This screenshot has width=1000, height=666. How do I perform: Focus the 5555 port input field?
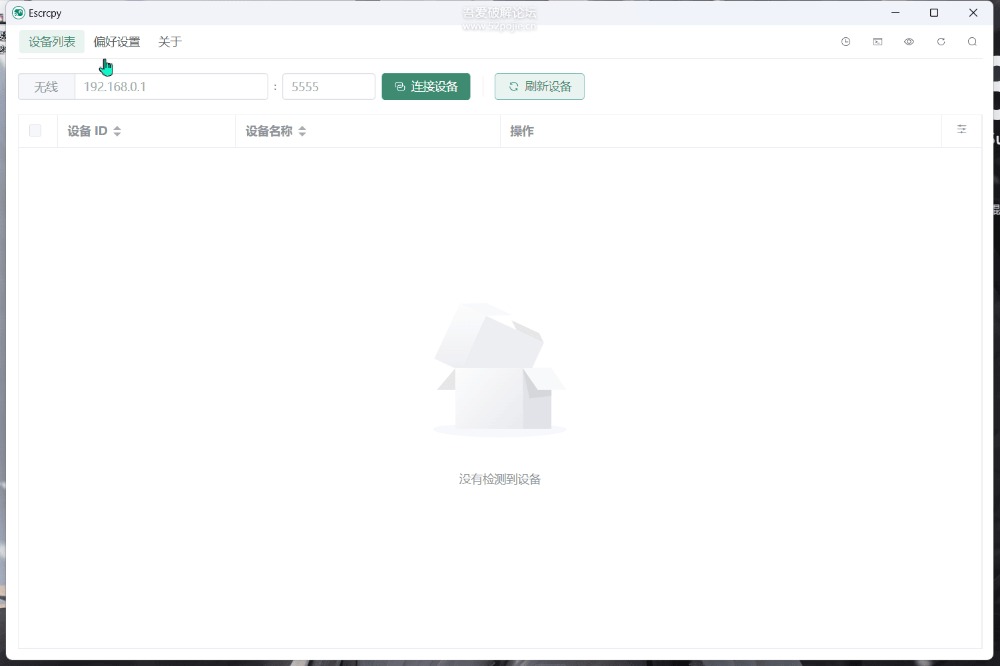328,87
